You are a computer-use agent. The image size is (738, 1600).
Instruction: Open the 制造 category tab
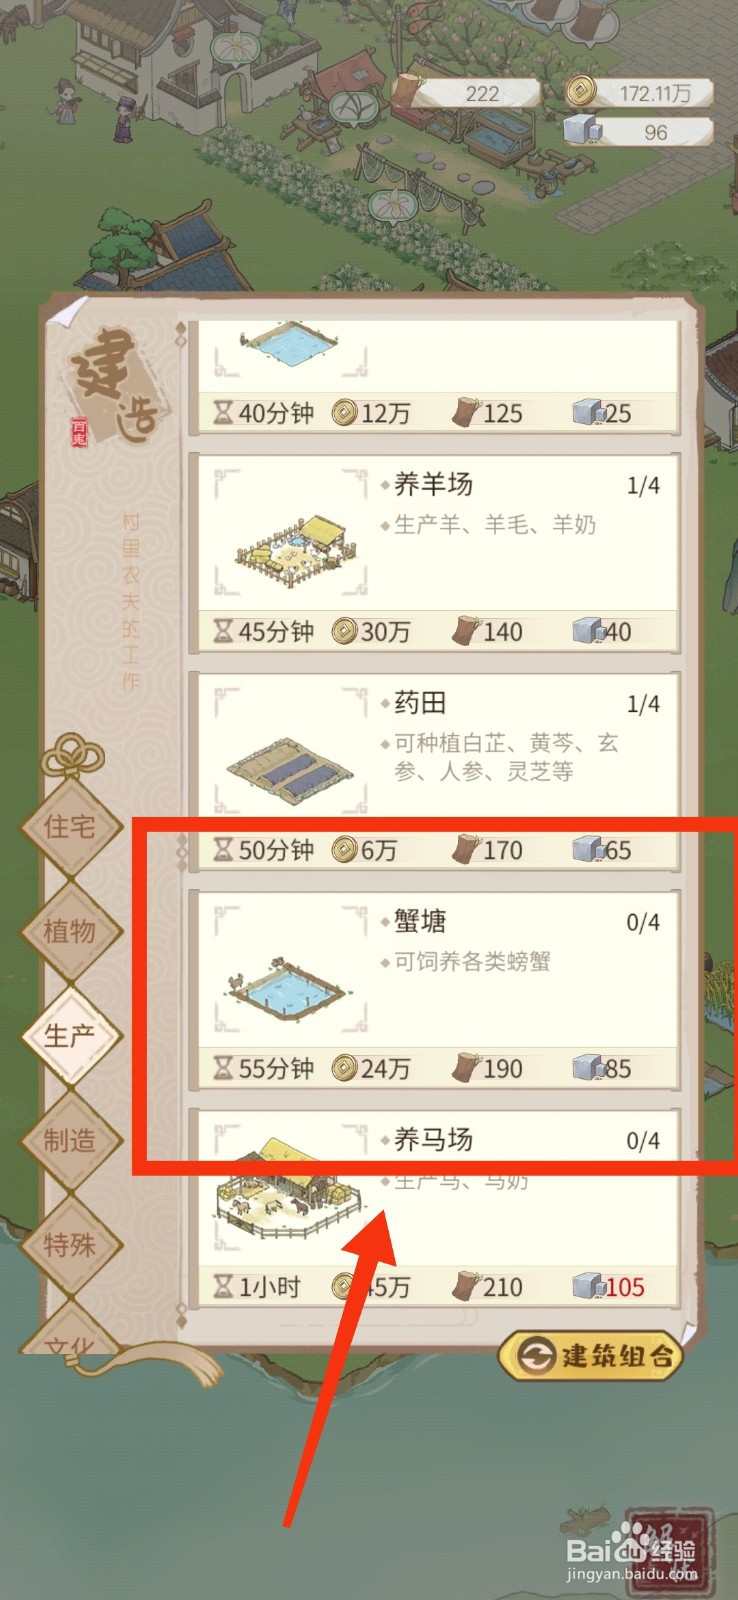click(x=70, y=1140)
